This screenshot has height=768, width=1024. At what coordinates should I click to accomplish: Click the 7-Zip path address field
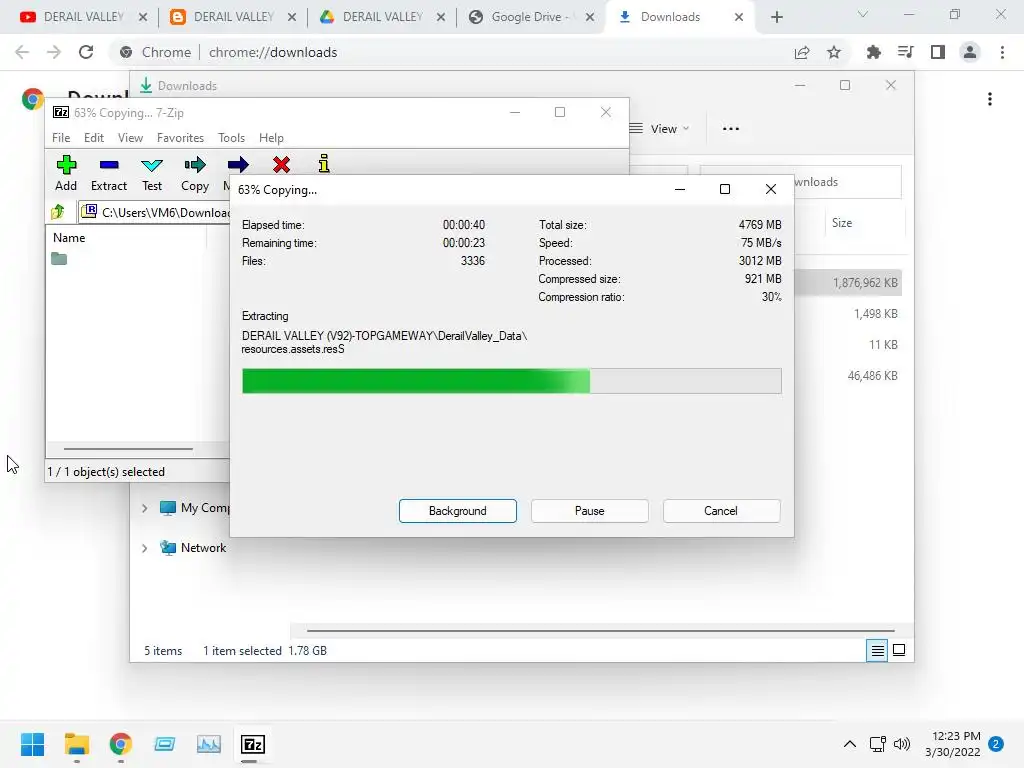pos(154,212)
